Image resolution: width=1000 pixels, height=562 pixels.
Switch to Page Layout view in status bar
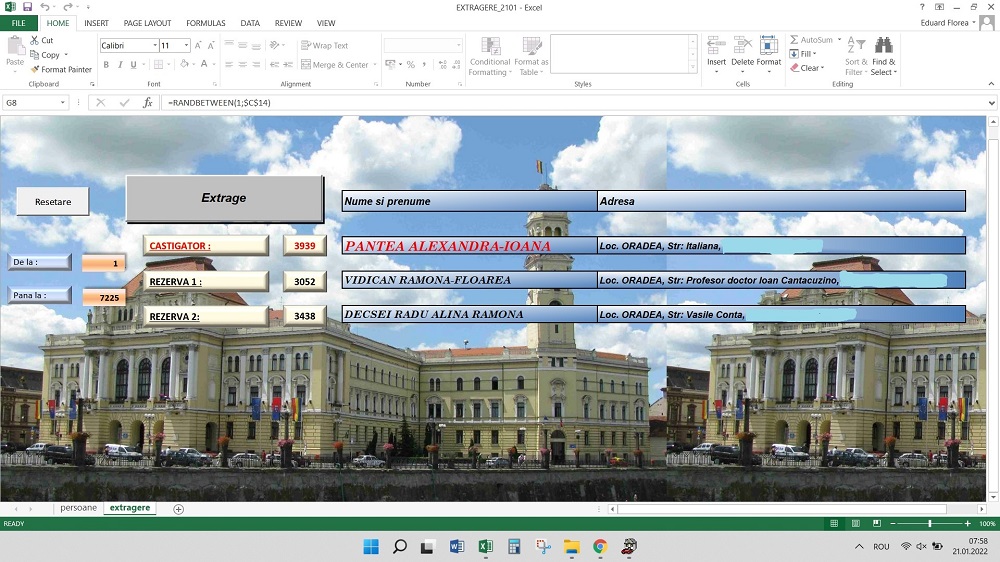click(852, 523)
